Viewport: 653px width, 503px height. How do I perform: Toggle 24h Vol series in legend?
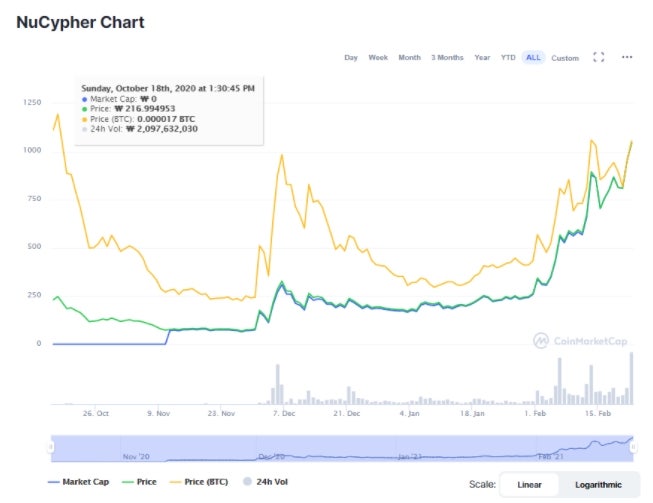tap(265, 482)
